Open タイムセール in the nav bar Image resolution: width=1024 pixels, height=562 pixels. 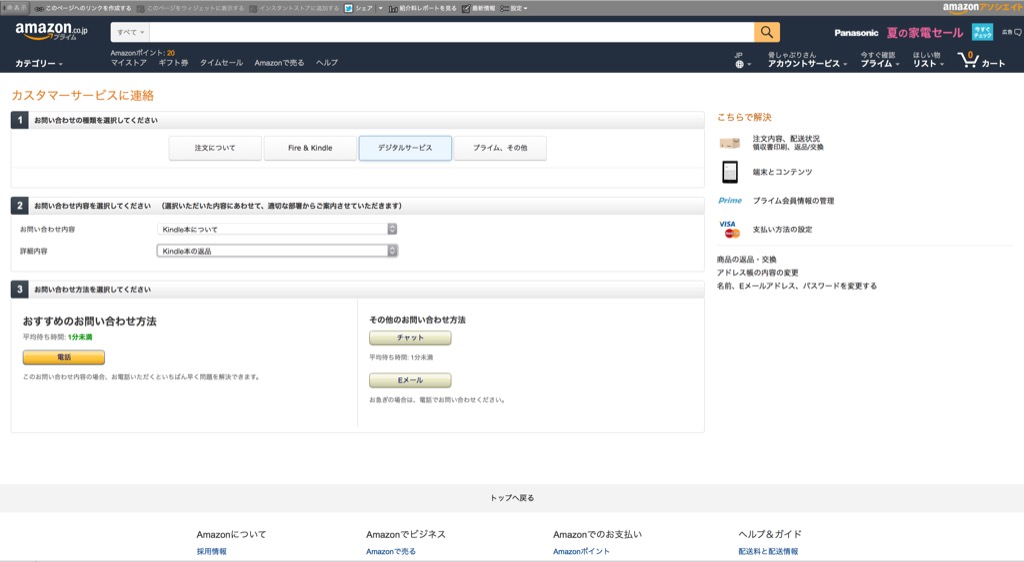coord(221,63)
